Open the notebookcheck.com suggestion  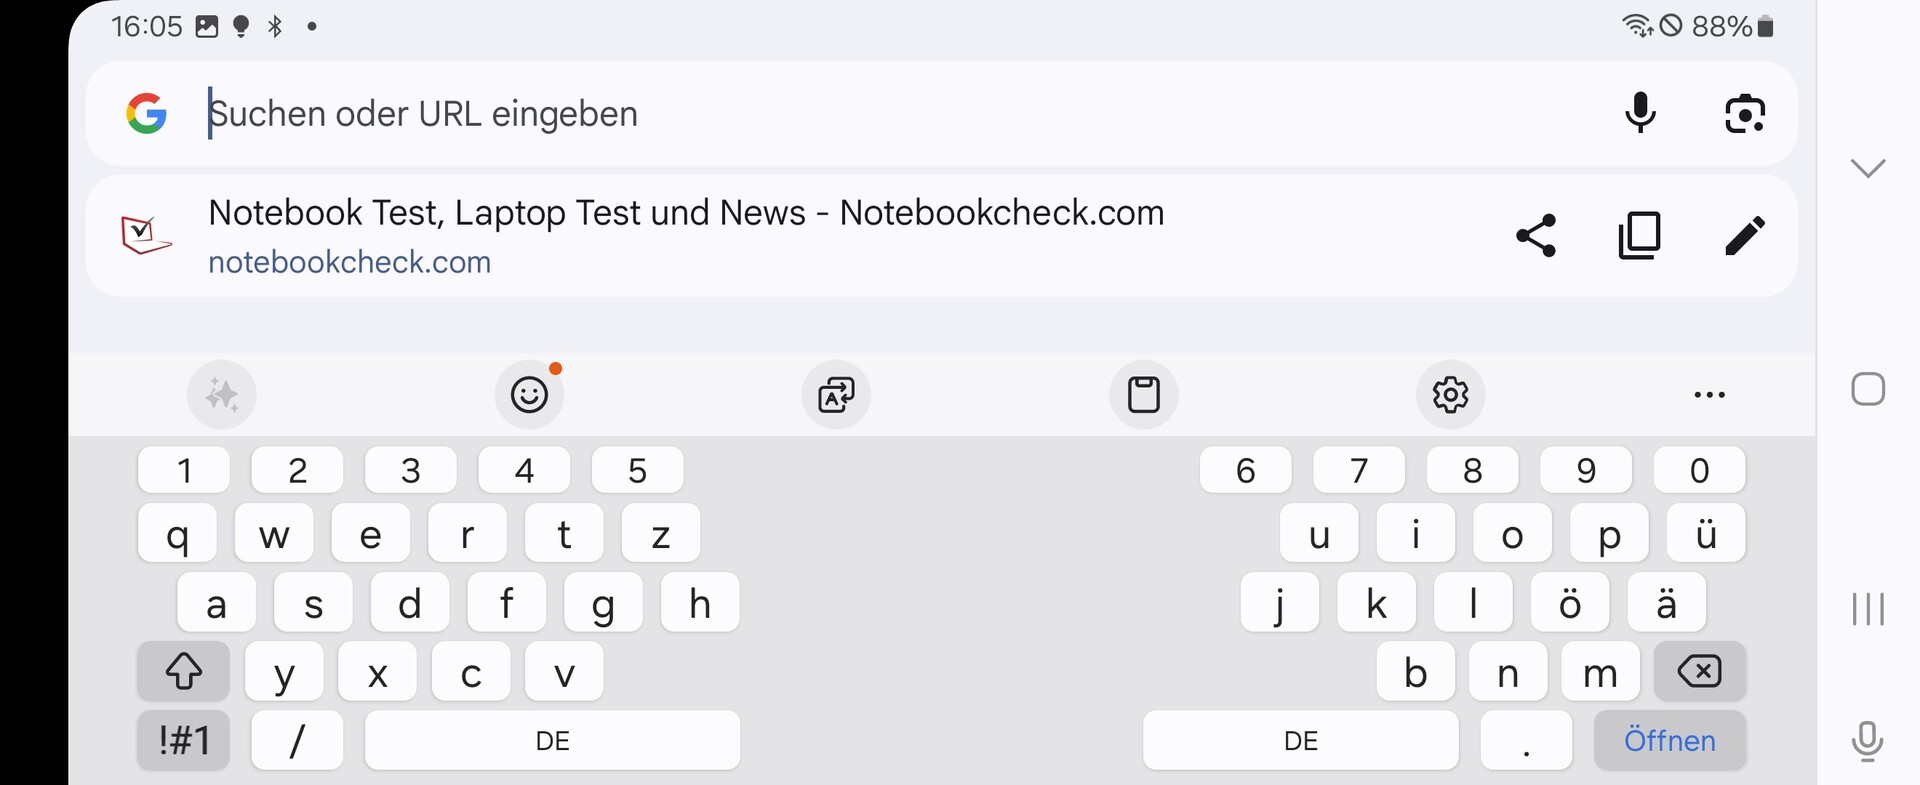[x=686, y=236]
